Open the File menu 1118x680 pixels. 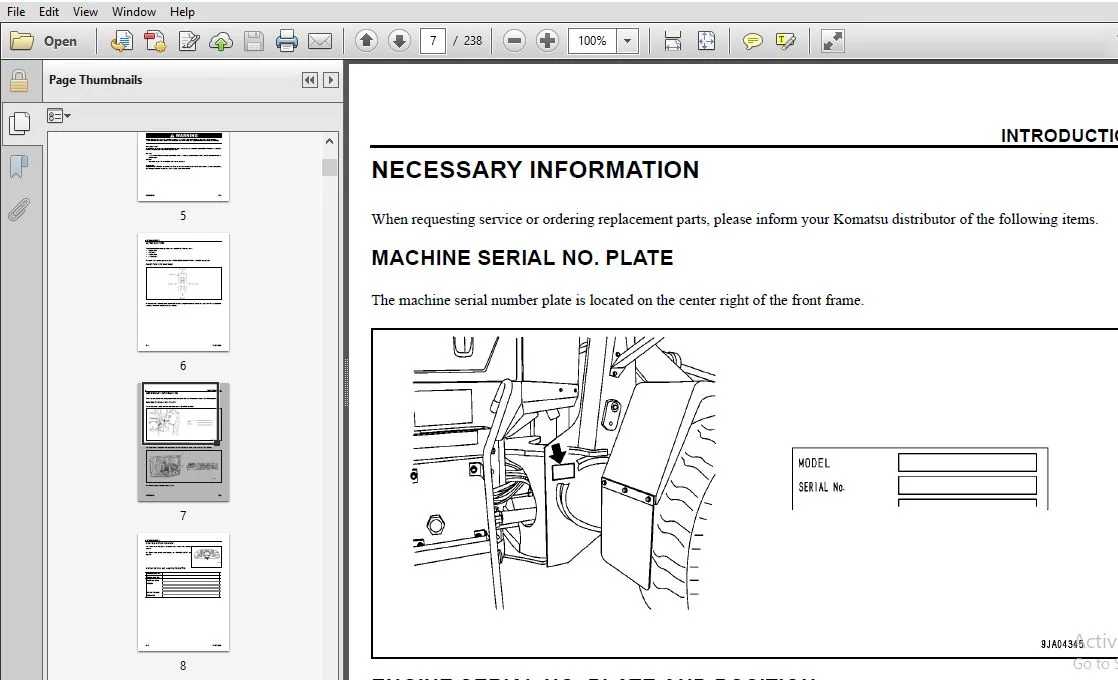click(16, 11)
